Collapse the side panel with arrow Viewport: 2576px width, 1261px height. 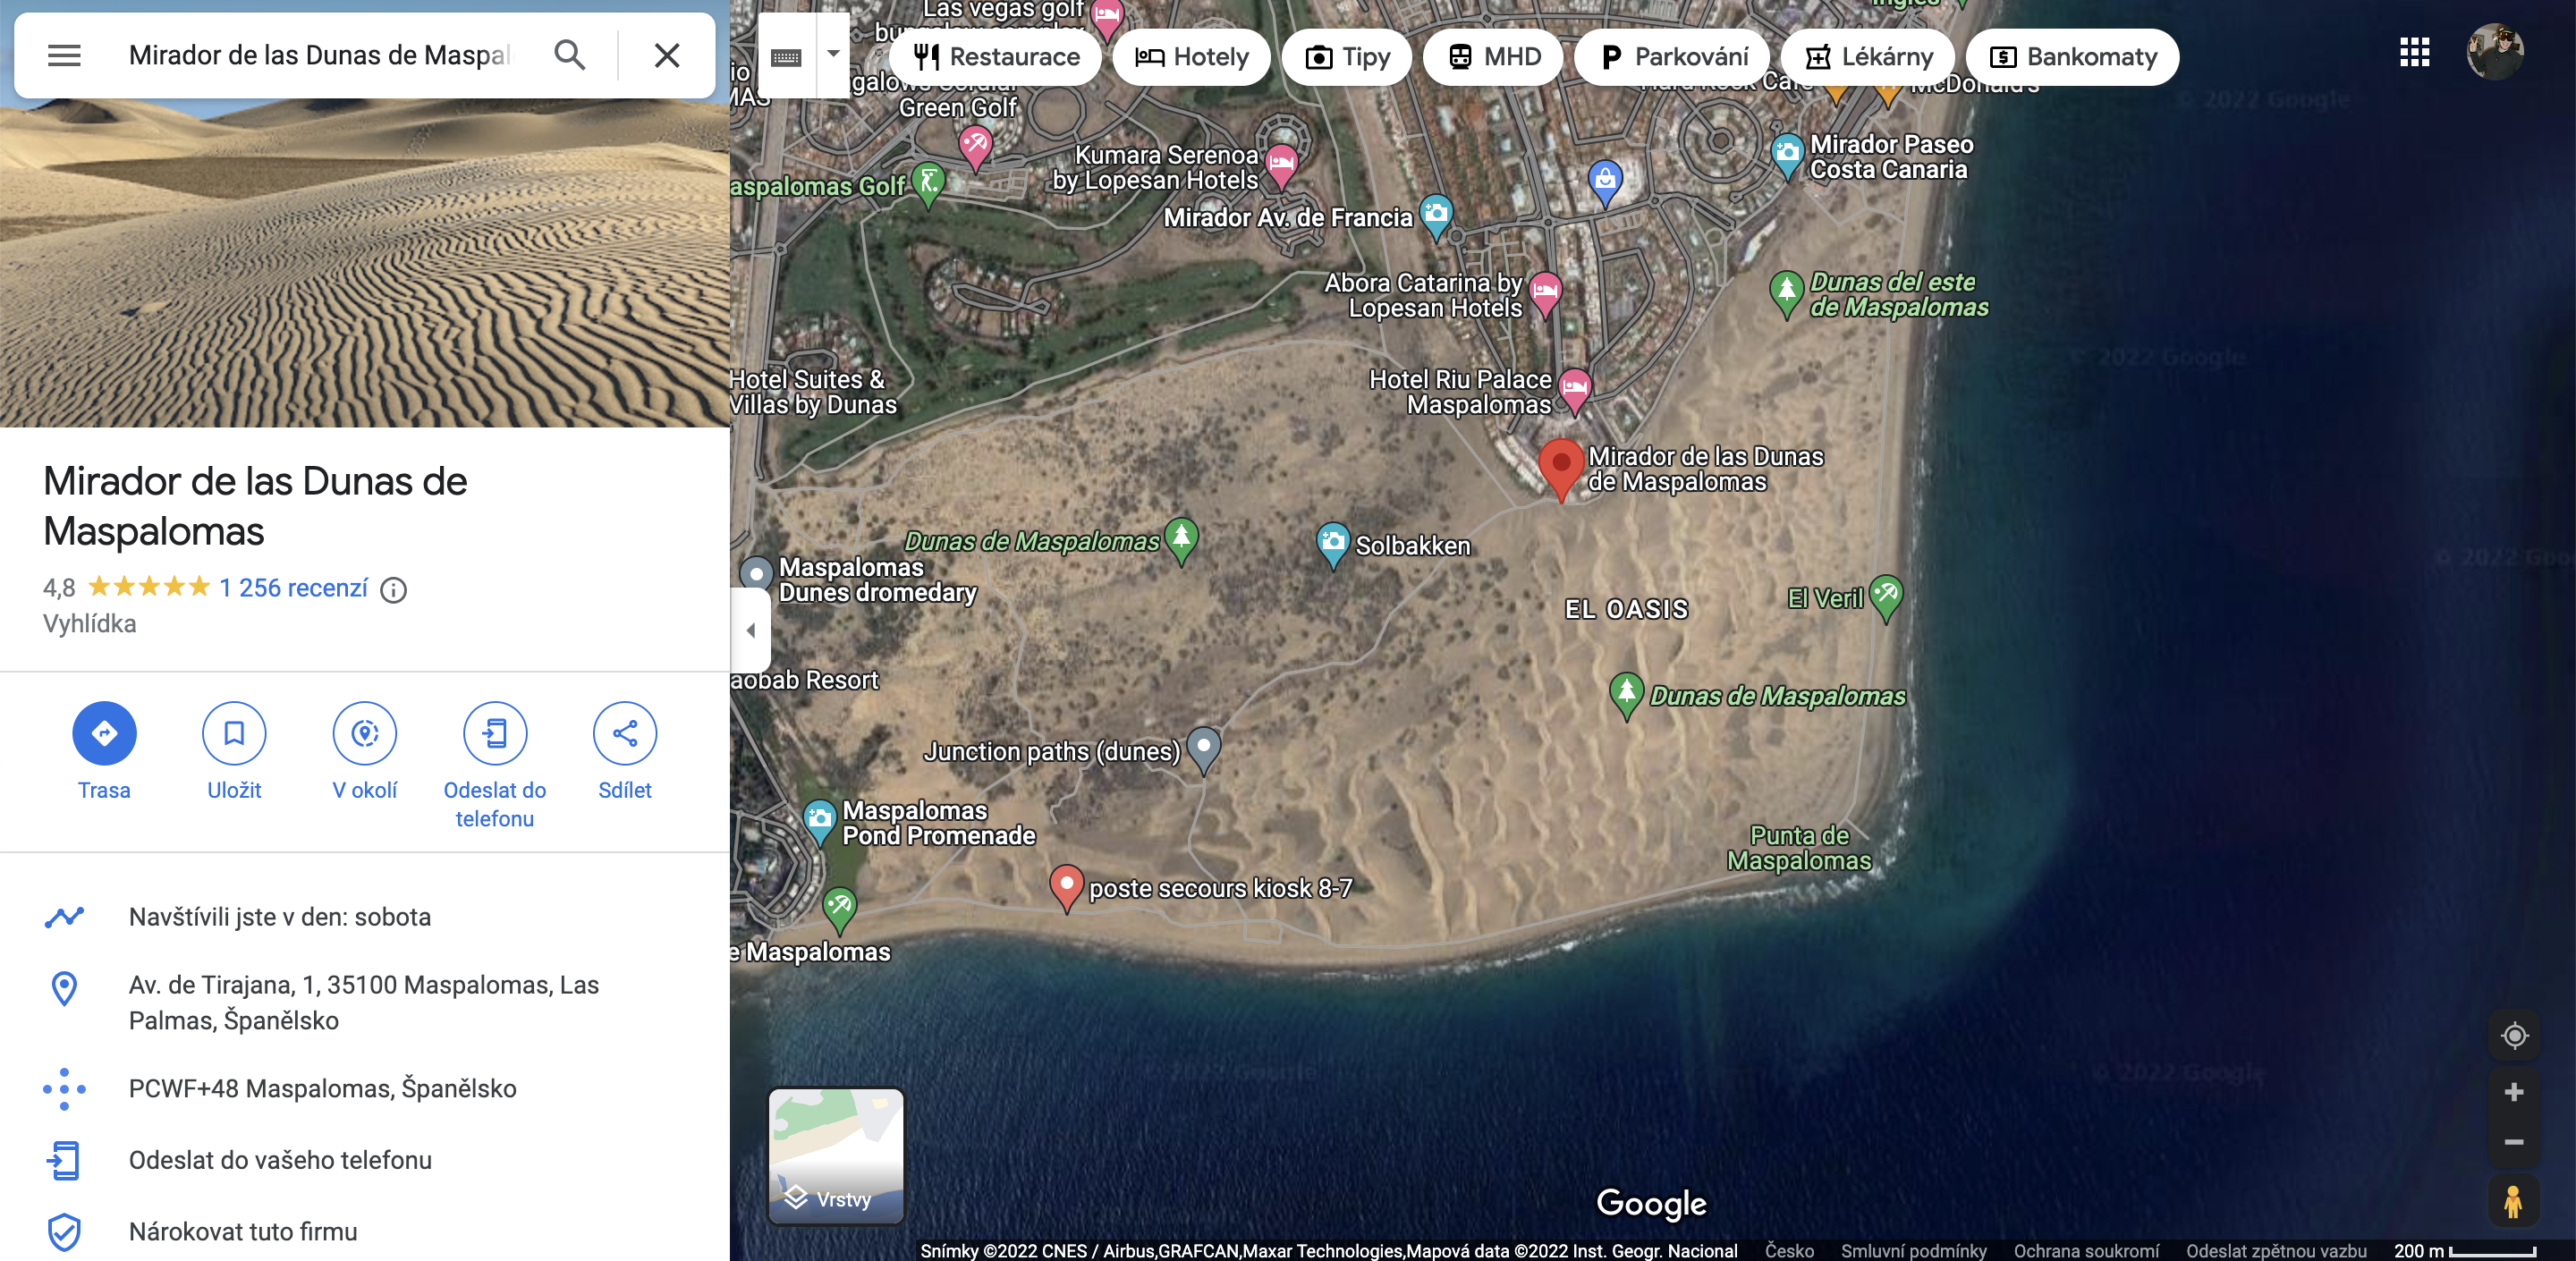[750, 630]
